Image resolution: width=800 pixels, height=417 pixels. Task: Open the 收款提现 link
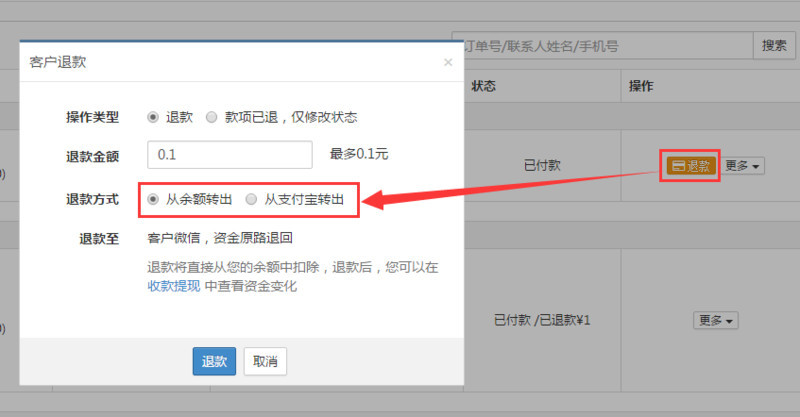[x=174, y=286]
